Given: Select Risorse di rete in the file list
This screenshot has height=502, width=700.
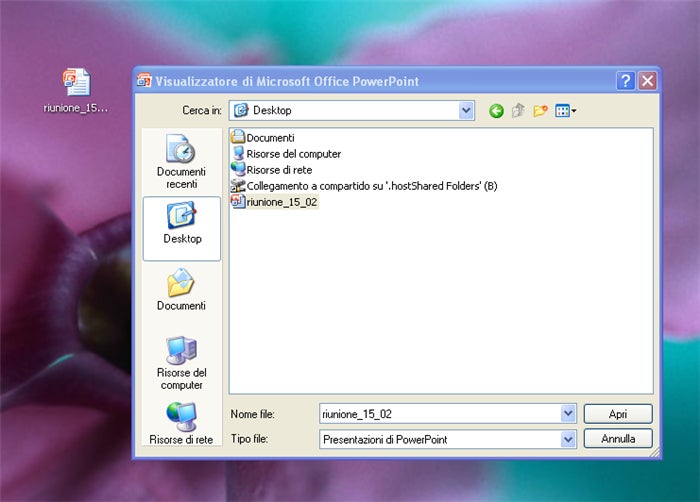Looking at the screenshot, I should click(x=271, y=170).
